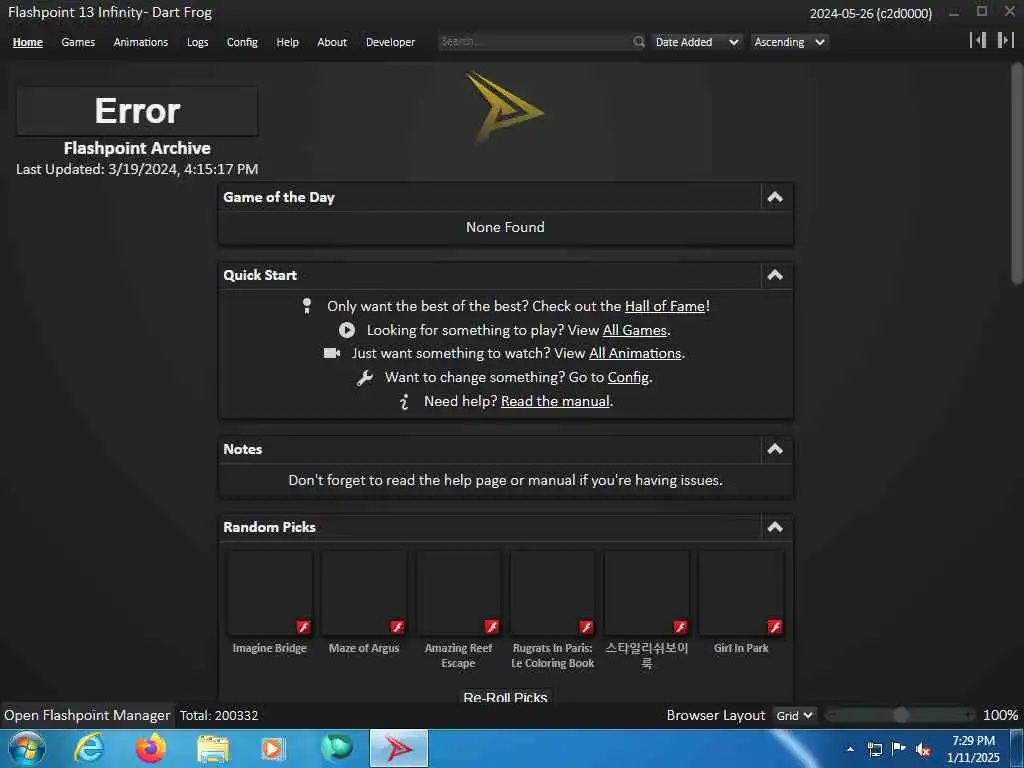1024x768 pixels.
Task: Click the page vertical scrollbar
Action: pyautogui.click(x=1017, y=173)
